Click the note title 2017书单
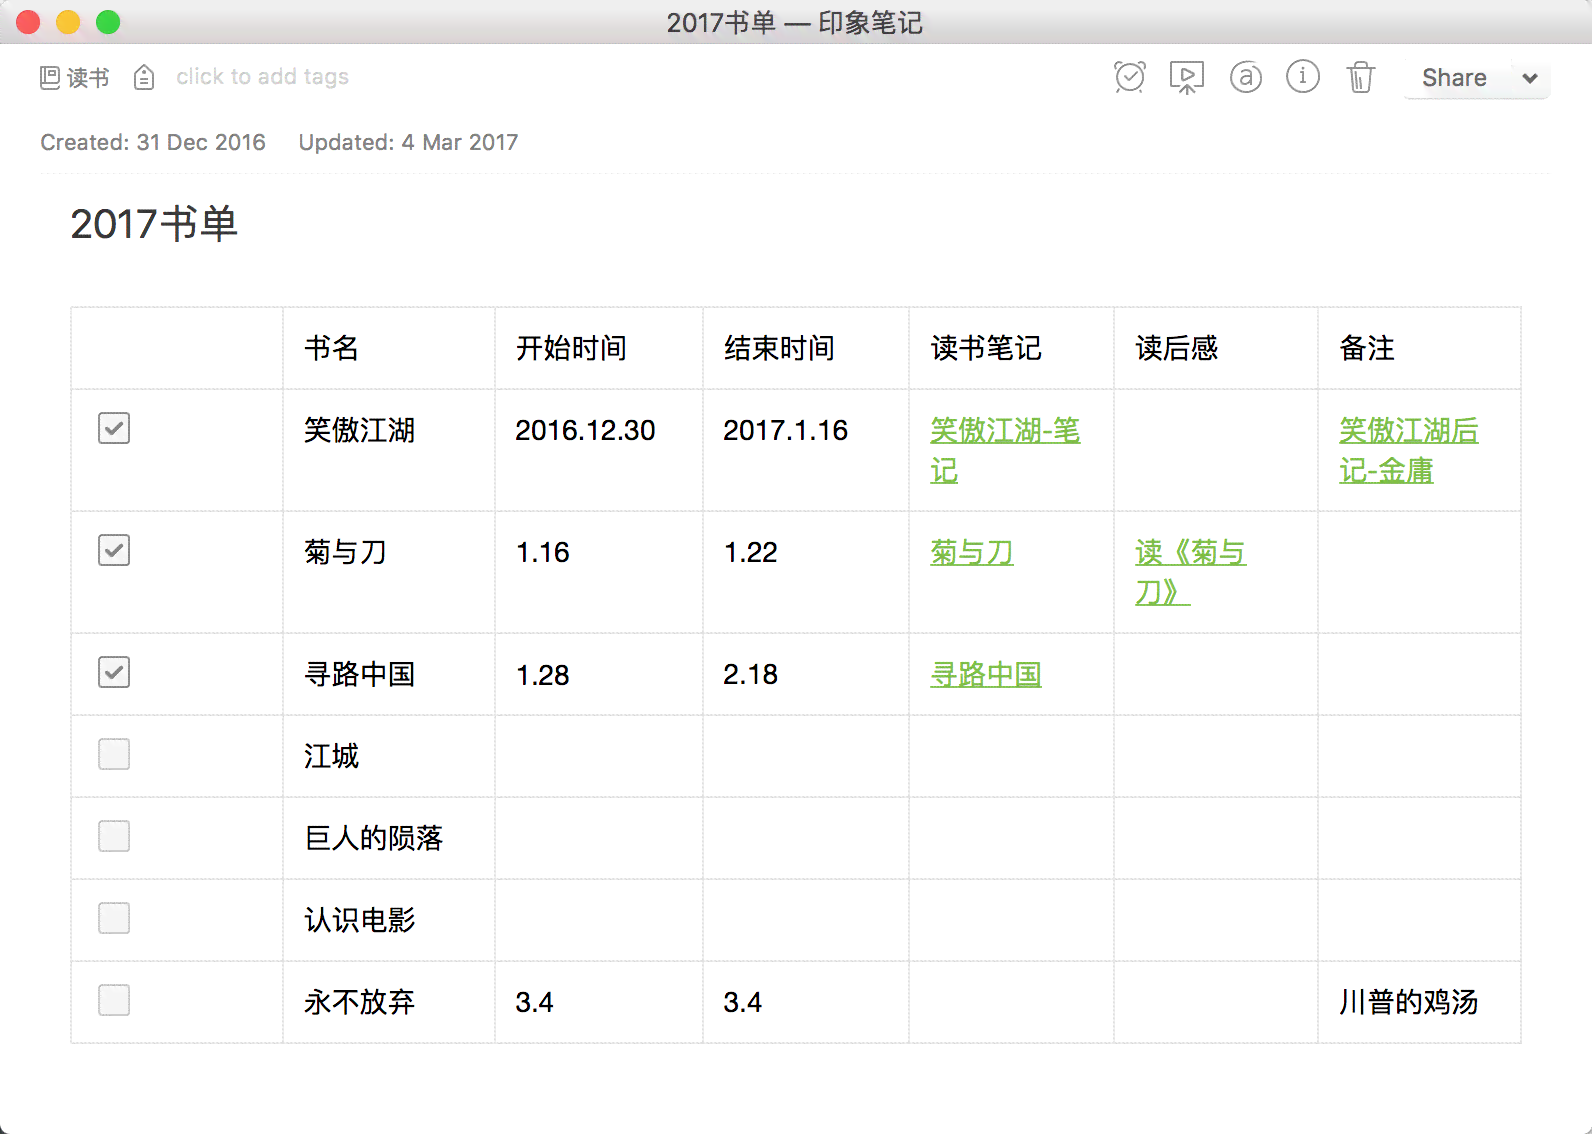The image size is (1592, 1134). (154, 224)
